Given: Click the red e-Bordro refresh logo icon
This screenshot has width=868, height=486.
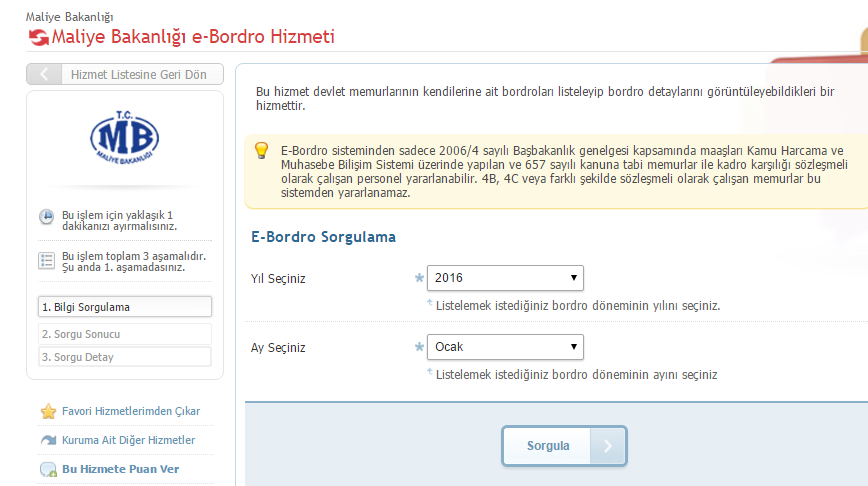Looking at the screenshot, I should pos(39,37).
